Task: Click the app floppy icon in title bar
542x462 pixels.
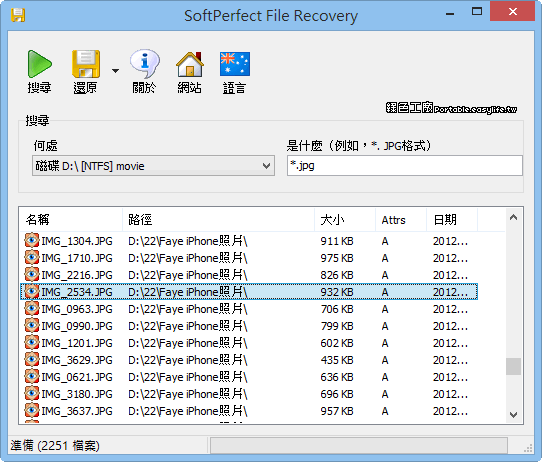Action: [x=18, y=15]
